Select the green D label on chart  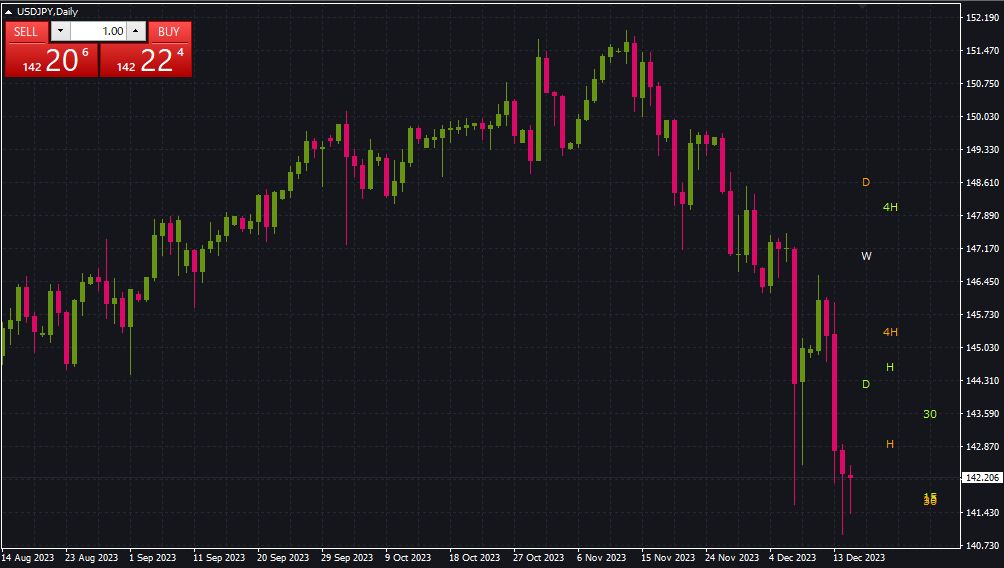click(x=866, y=384)
